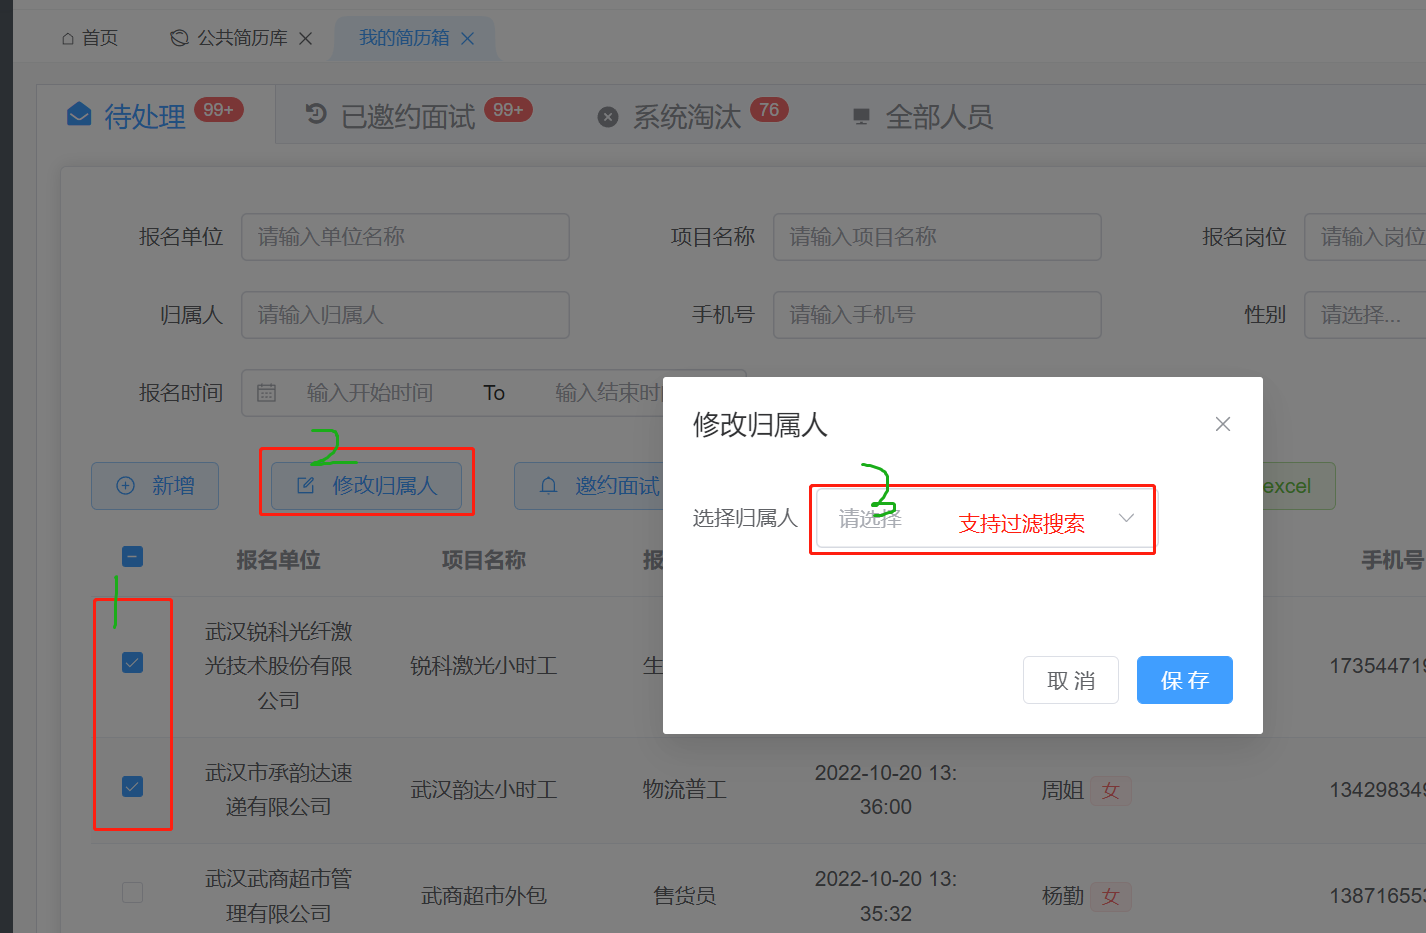1426x933 pixels.
Task: Click the home icon beside 首页
Action: click(68, 38)
